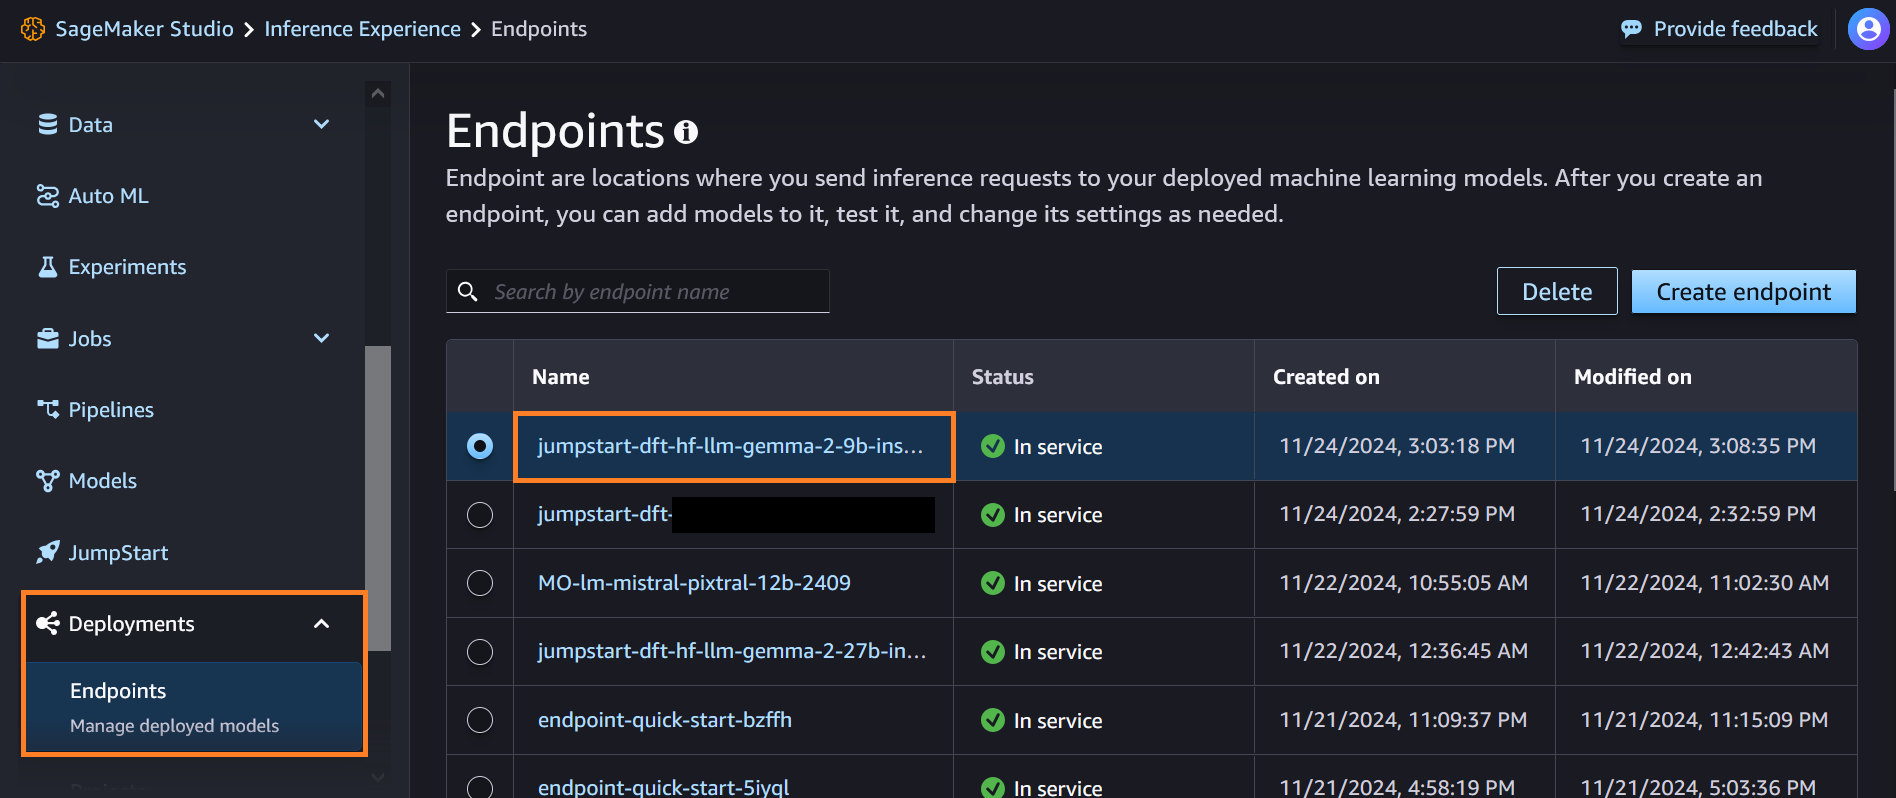This screenshot has width=1896, height=798.
Task: Expand the Jobs section chevron
Action: pyautogui.click(x=322, y=338)
